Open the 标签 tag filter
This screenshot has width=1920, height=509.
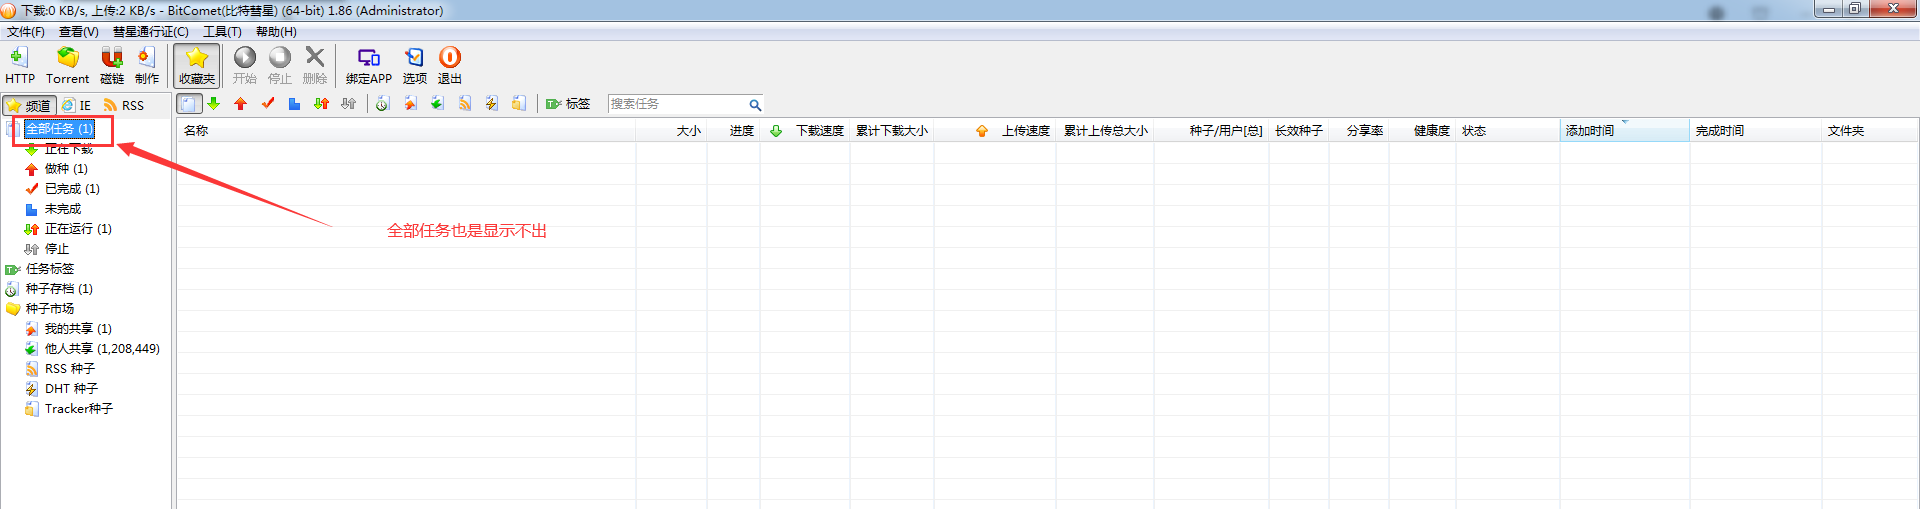[x=568, y=104]
